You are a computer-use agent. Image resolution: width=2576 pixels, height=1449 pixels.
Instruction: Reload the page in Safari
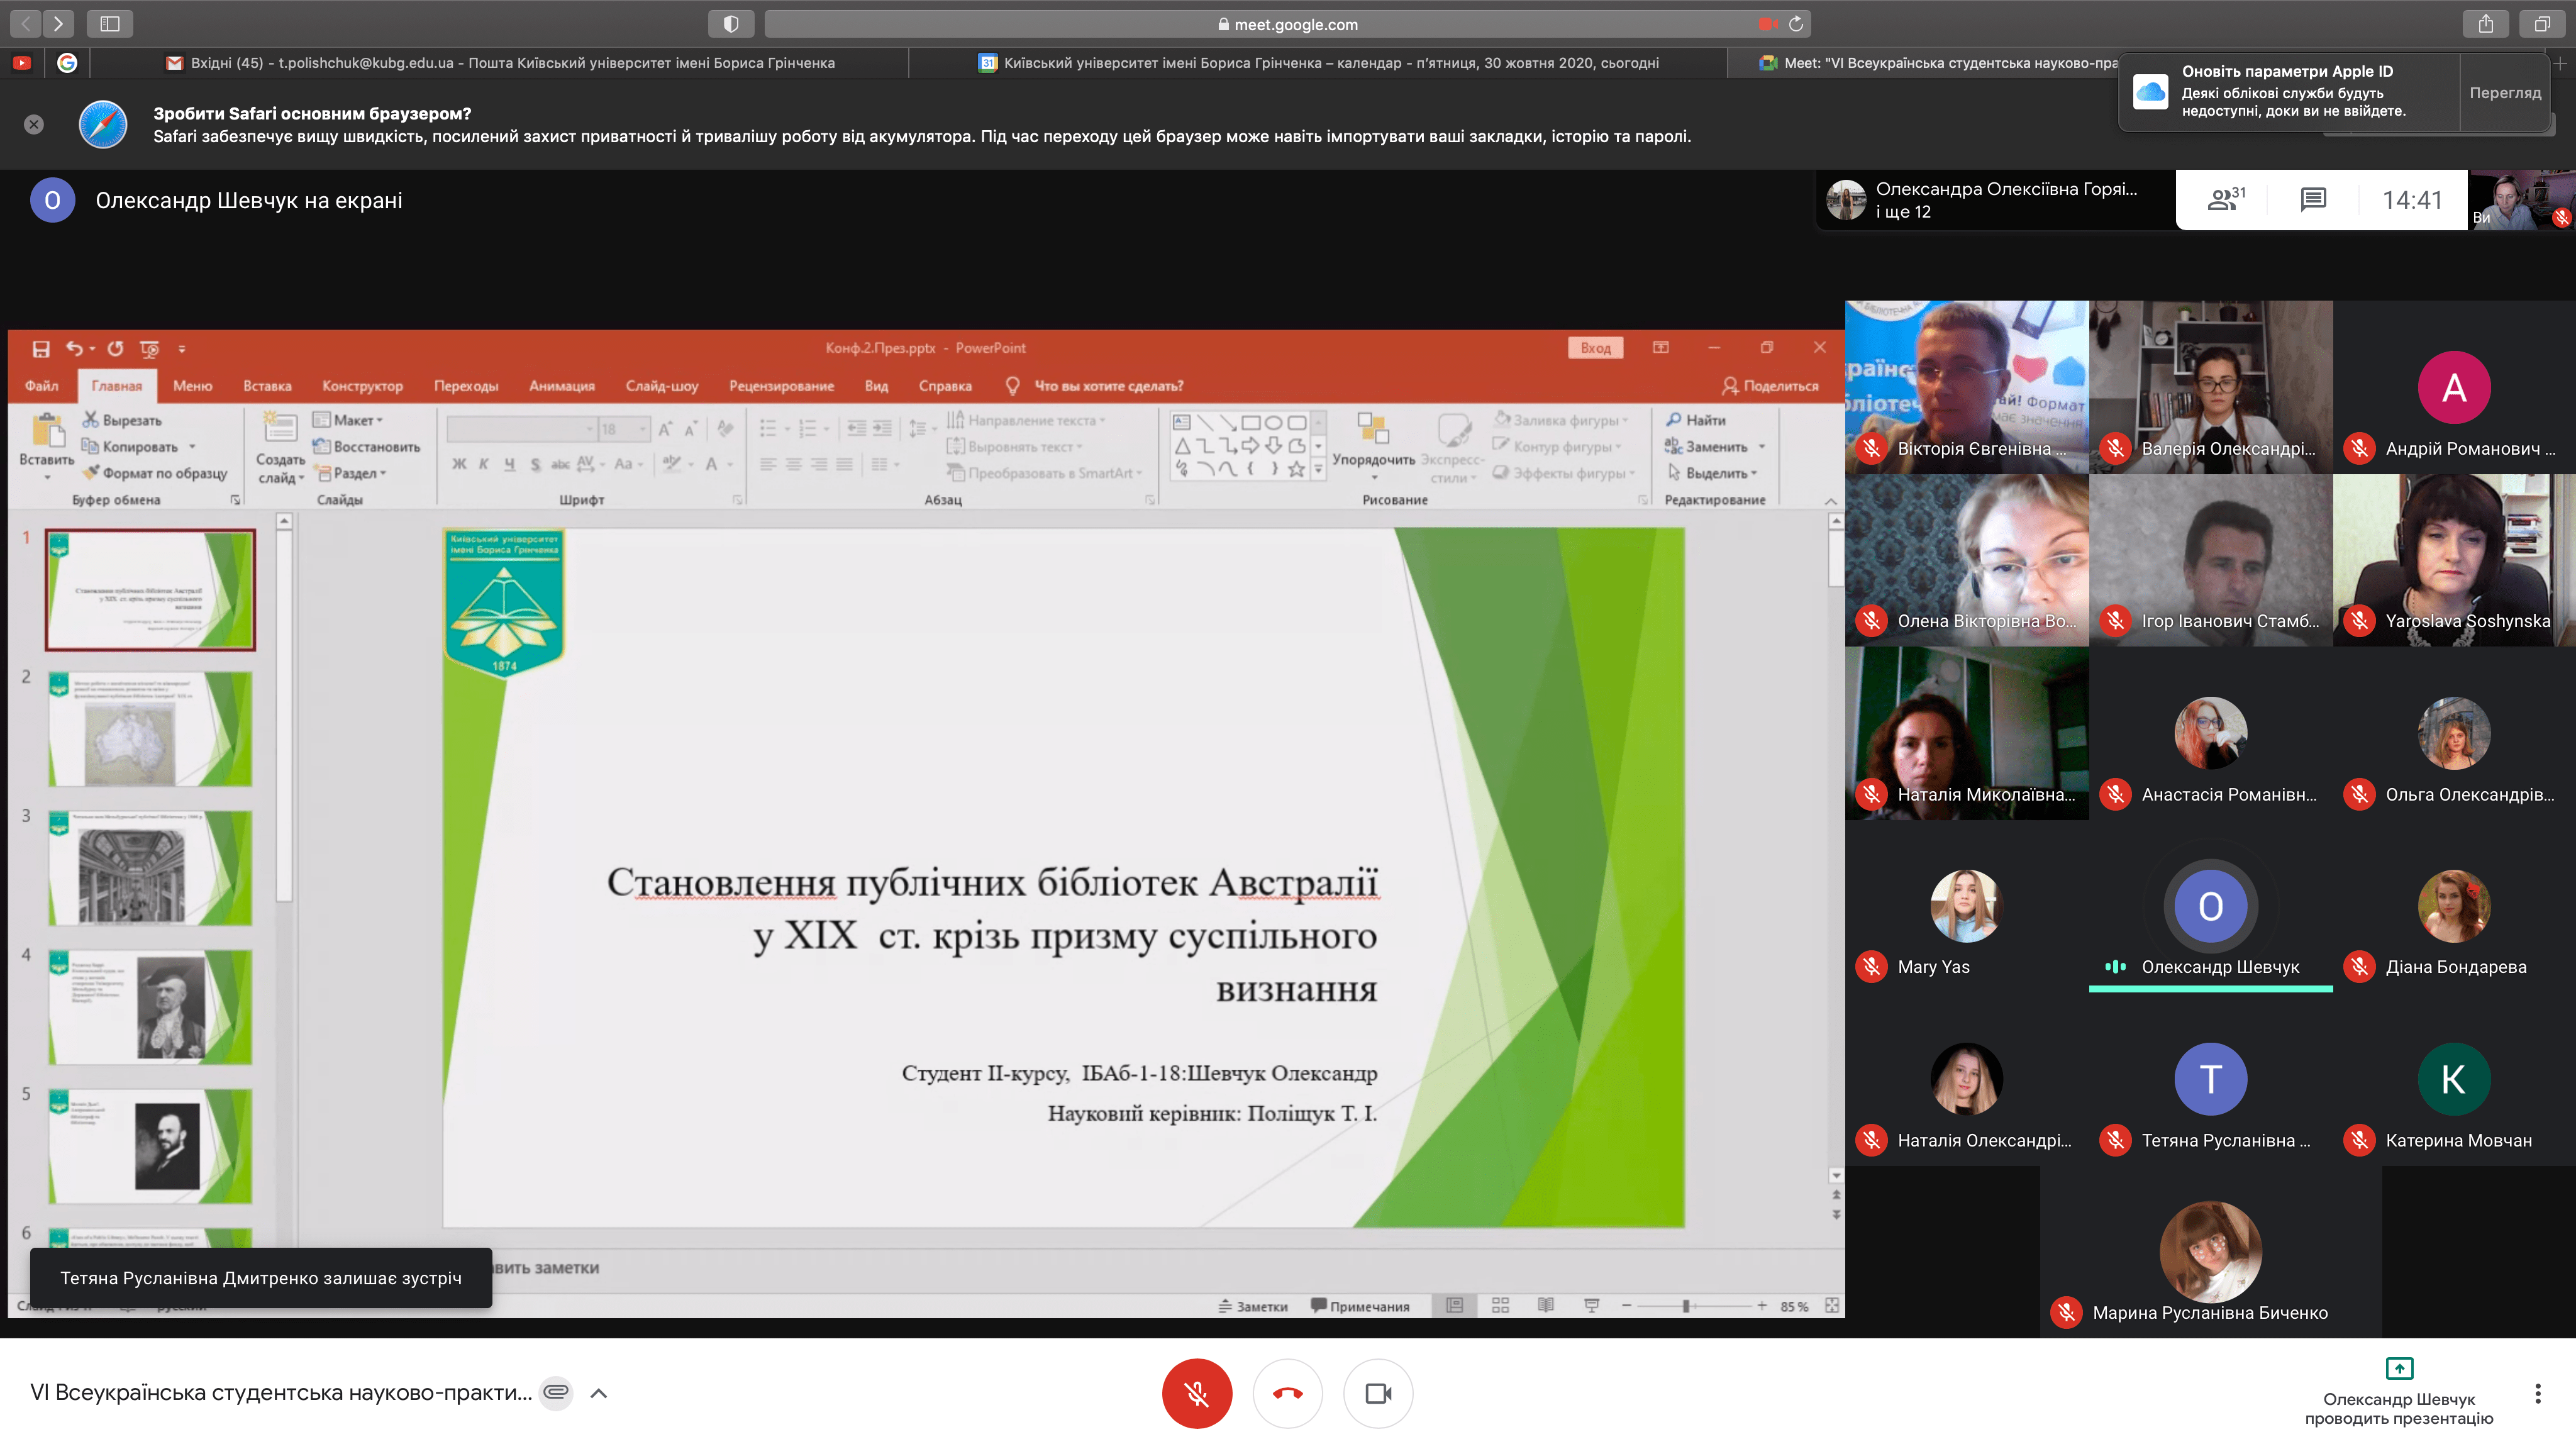(1796, 24)
